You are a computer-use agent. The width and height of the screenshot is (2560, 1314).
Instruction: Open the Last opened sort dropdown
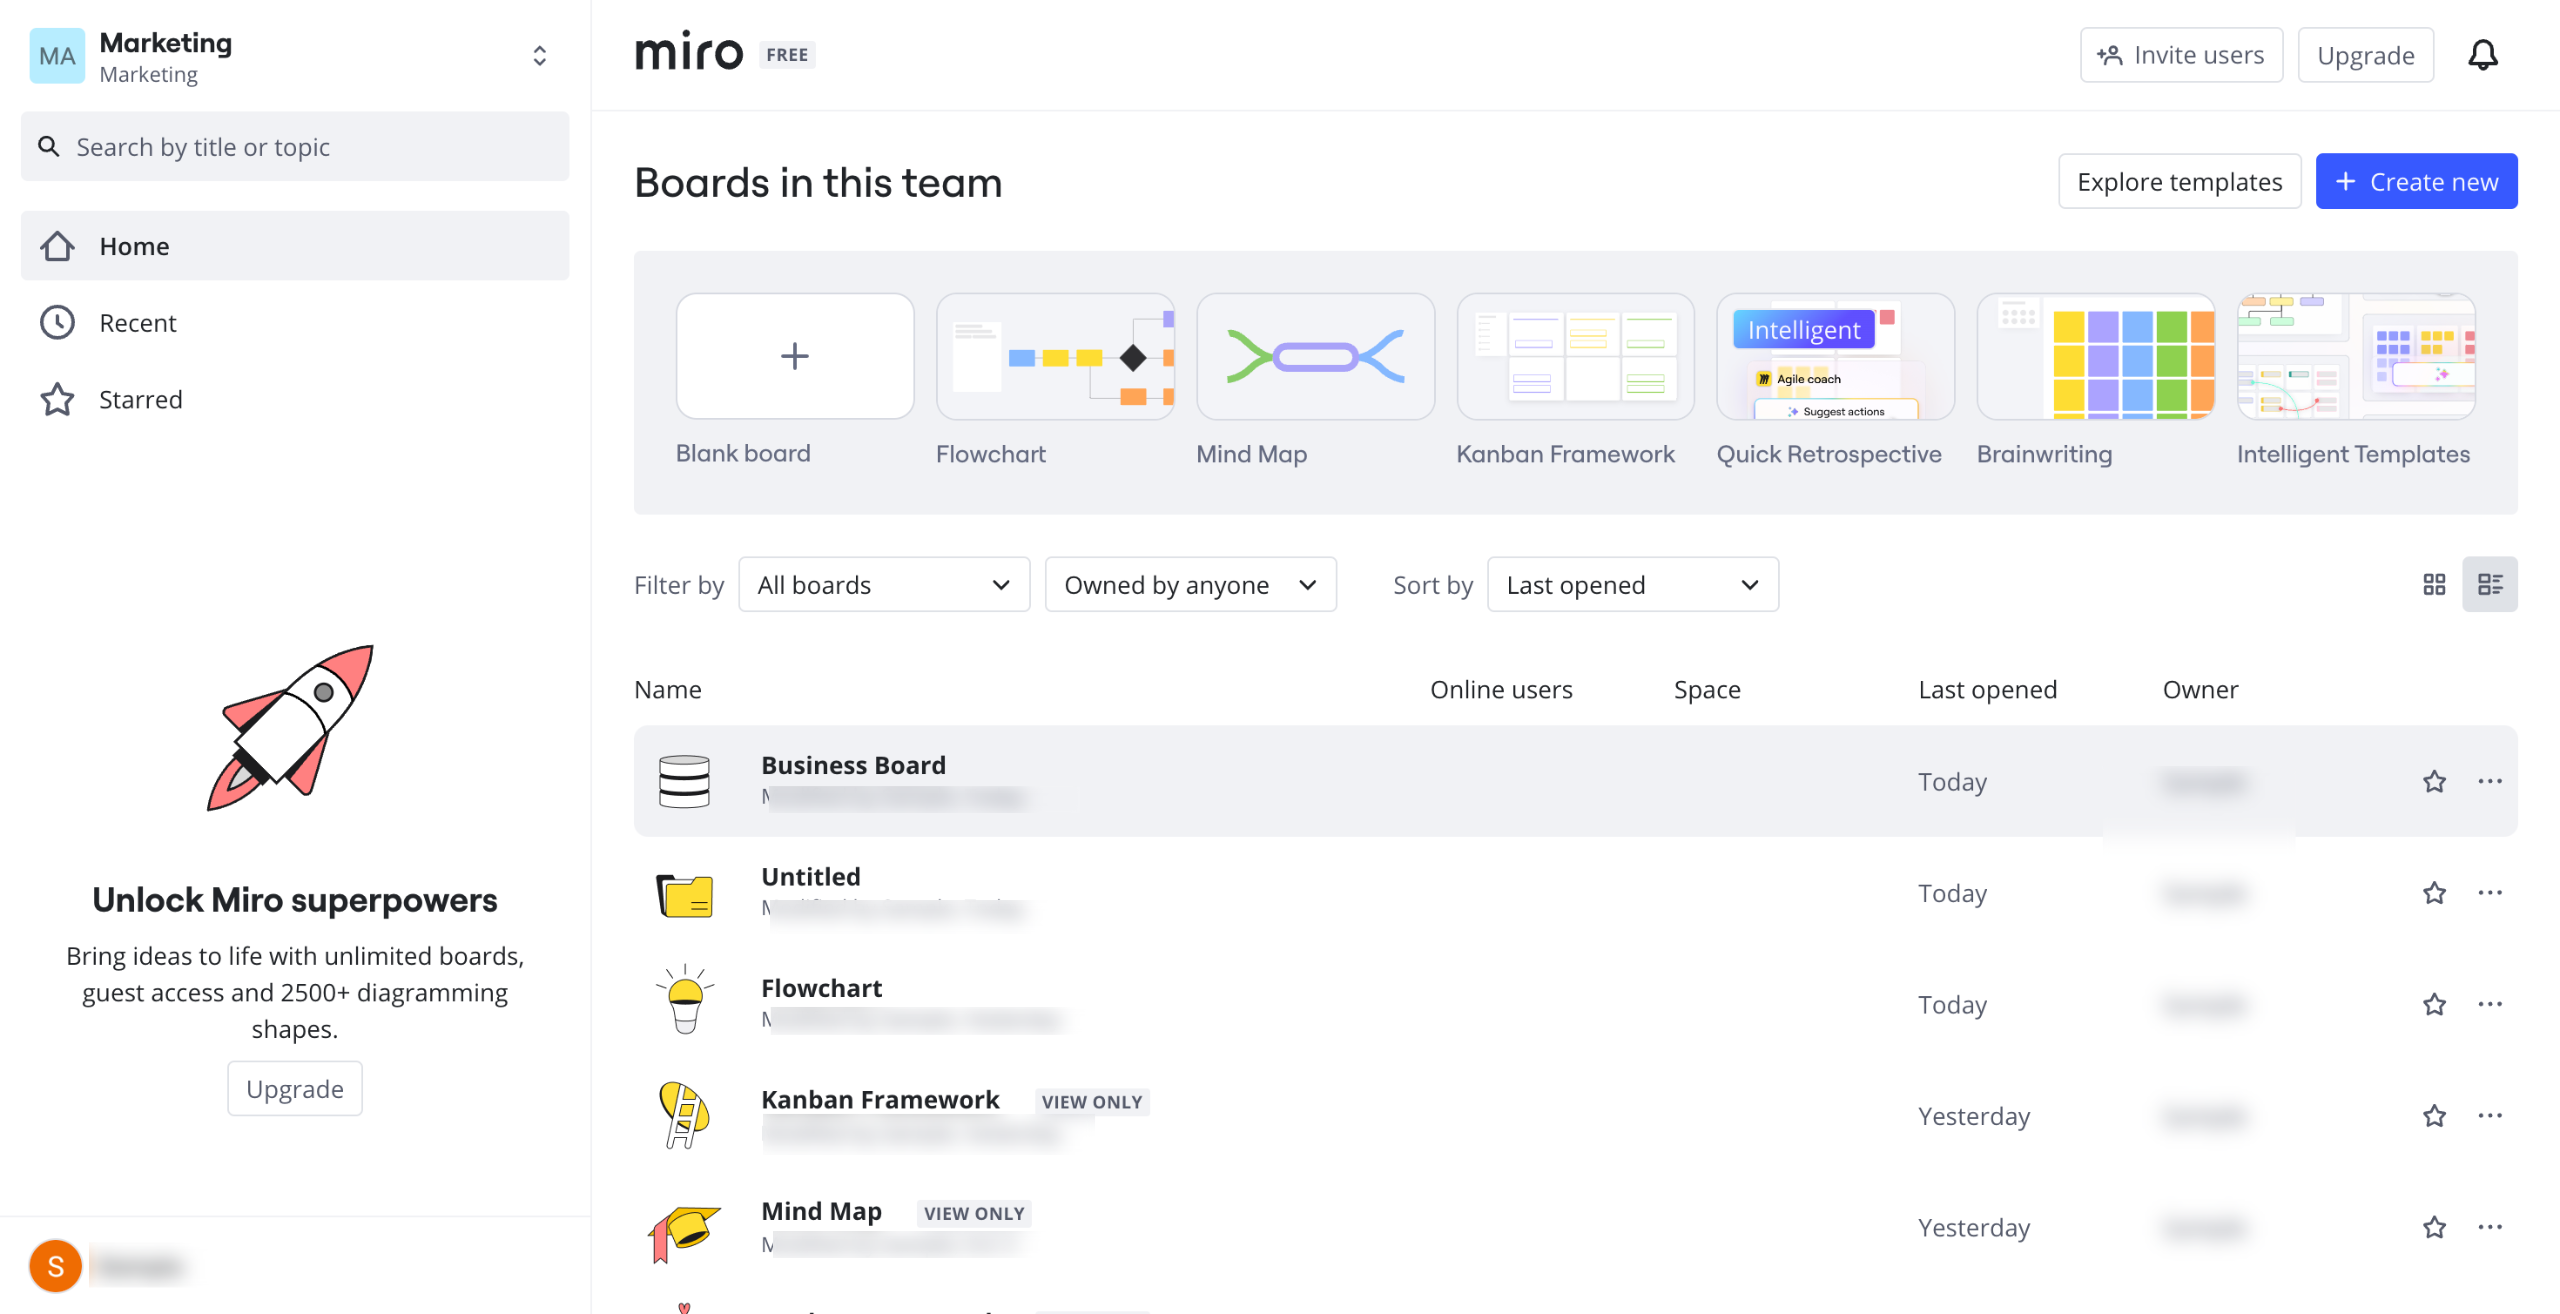1632,585
